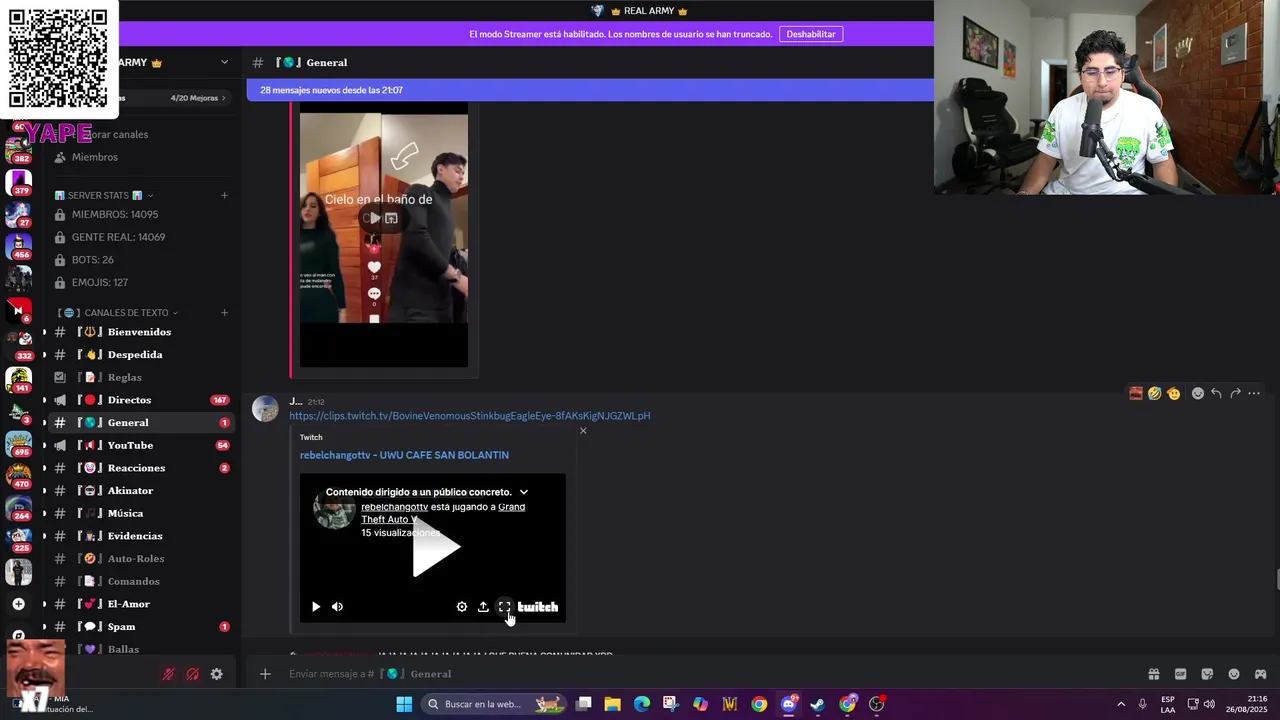This screenshot has width=1280, height=720.
Task: Mute the Twitch clip volume
Action: click(337, 607)
